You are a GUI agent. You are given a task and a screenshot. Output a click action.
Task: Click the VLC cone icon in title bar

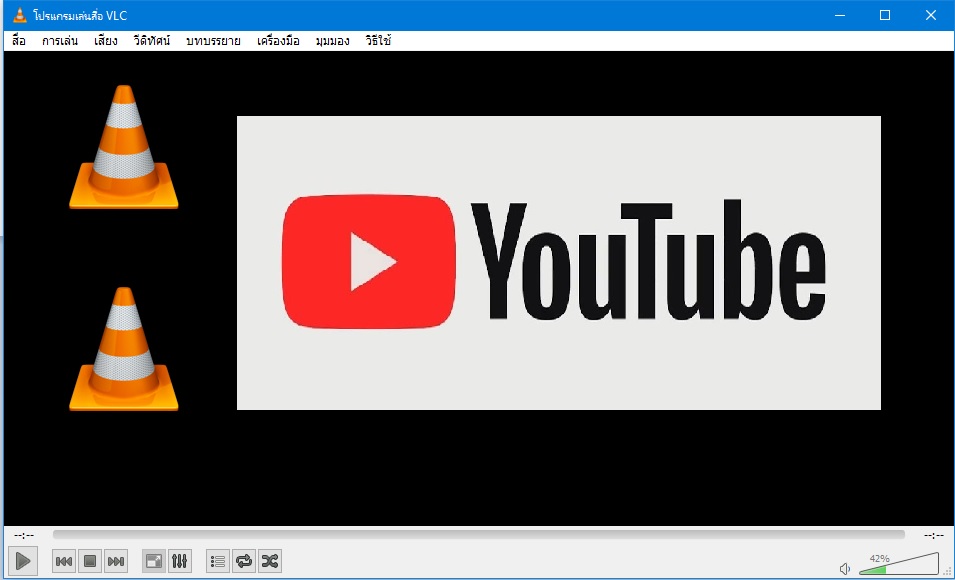click(x=19, y=15)
